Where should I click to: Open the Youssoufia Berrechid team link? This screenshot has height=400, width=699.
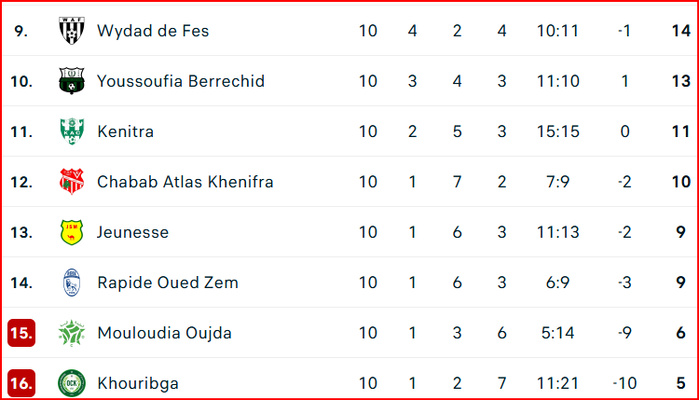(x=180, y=81)
